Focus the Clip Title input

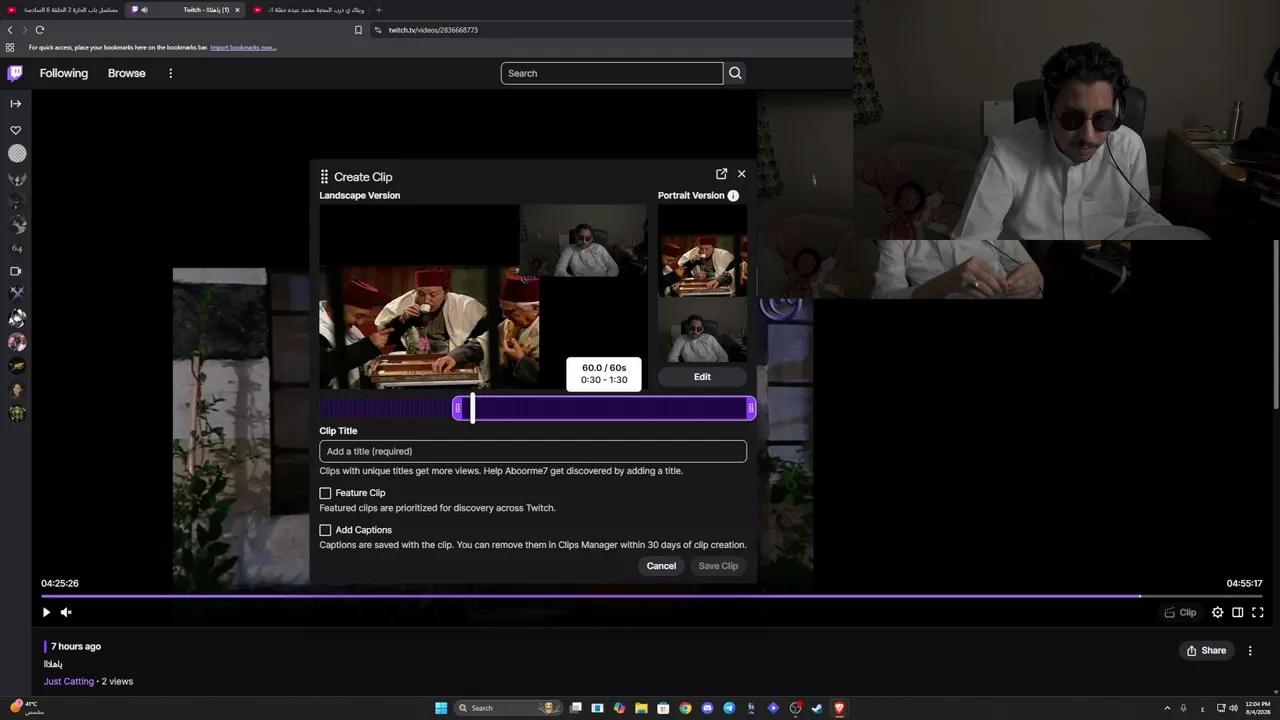pyautogui.click(x=533, y=451)
